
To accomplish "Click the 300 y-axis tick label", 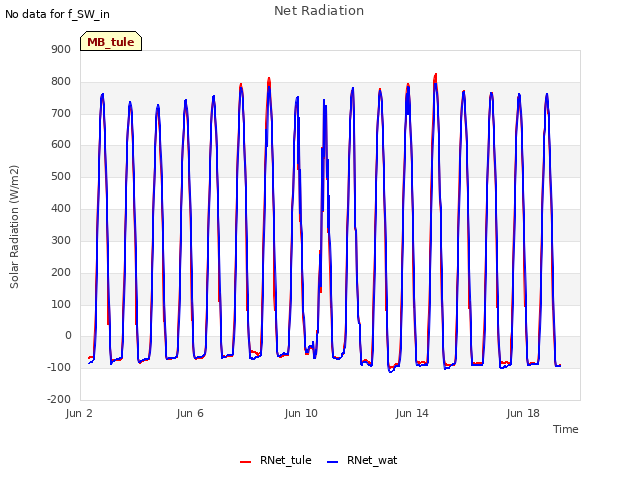I will tap(61, 240).
